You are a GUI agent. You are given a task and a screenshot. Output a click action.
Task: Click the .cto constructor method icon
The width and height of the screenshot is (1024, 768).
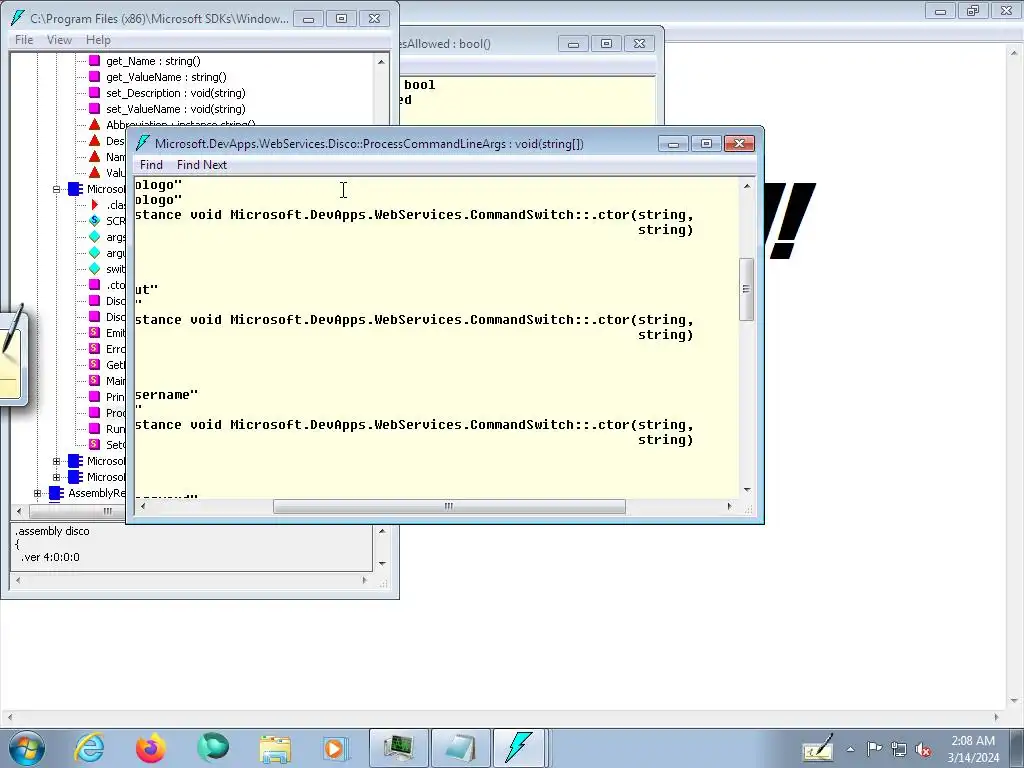(x=95, y=285)
